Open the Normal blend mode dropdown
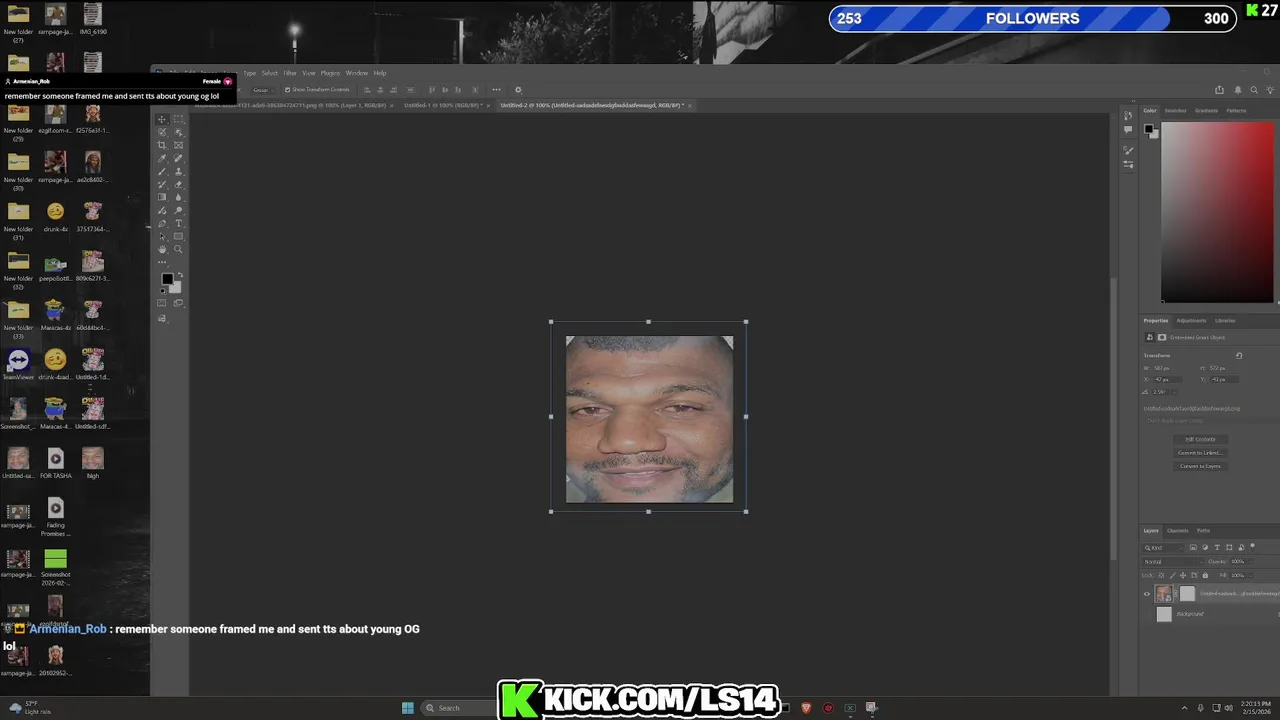The image size is (1280, 720). [x=1173, y=562]
